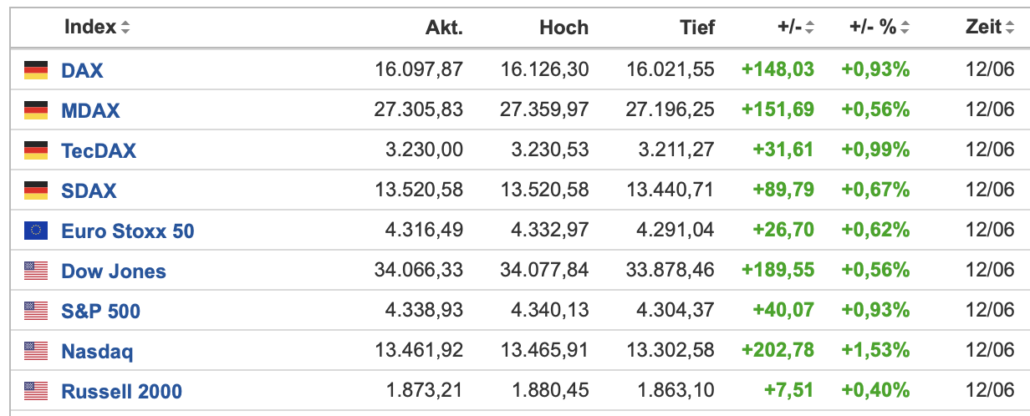Open the Russell 2000 link
The image size is (1030, 416).
[122, 392]
